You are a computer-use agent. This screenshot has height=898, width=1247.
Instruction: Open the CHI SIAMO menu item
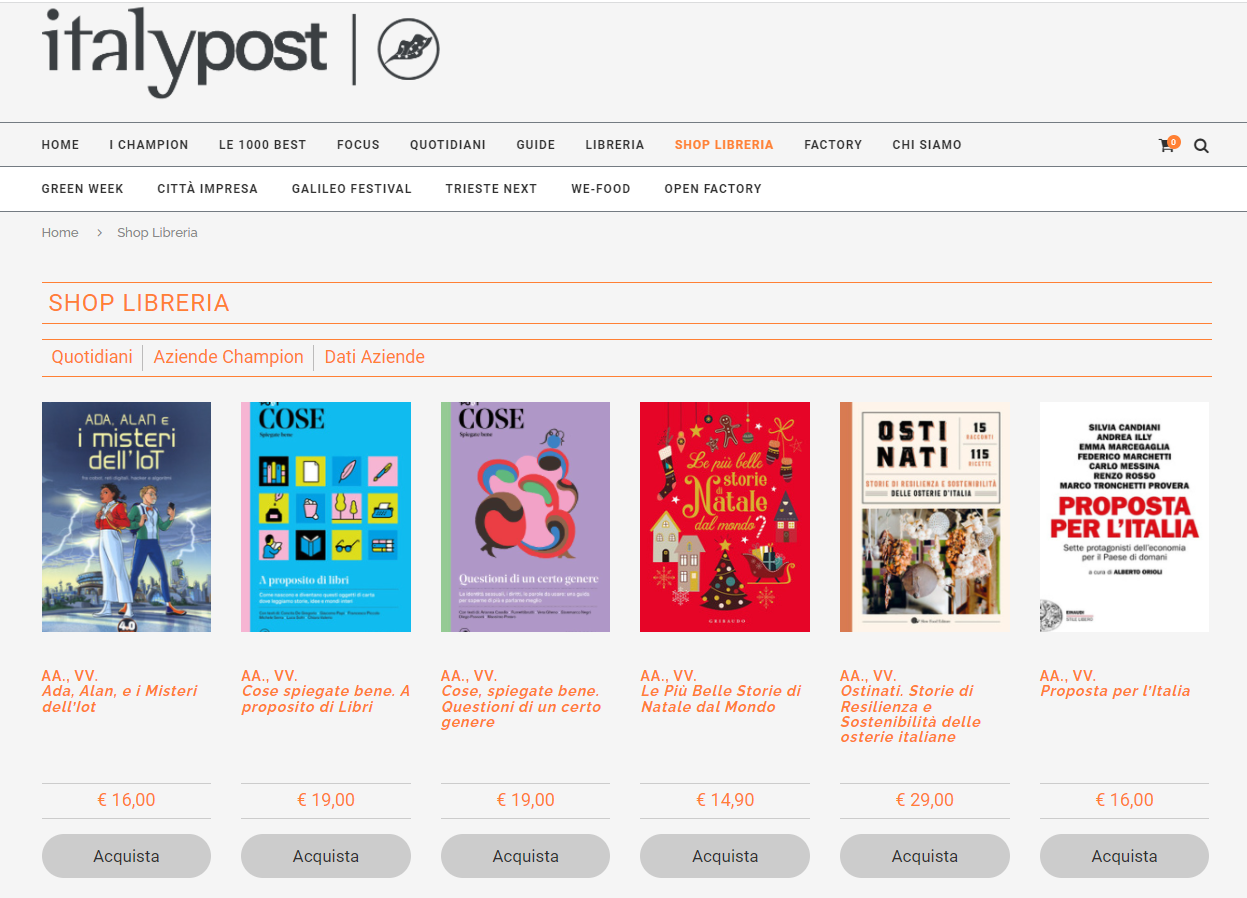coord(927,145)
